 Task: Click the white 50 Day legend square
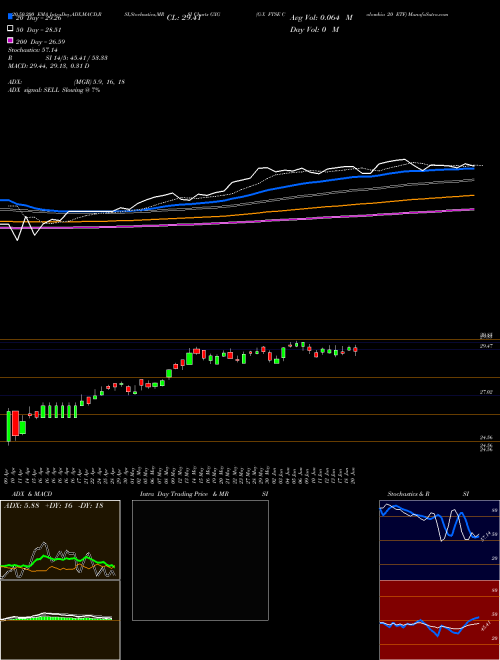pyautogui.click(x=10, y=28)
